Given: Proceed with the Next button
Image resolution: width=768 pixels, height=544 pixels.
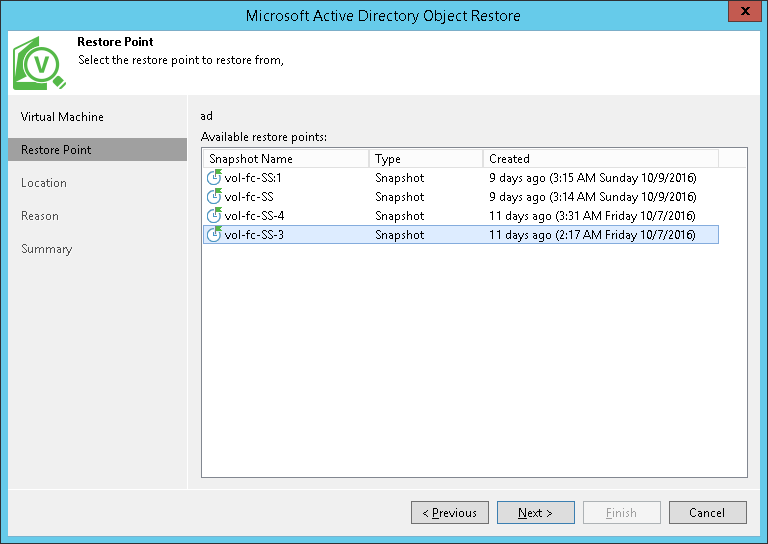Looking at the screenshot, I should pyautogui.click(x=536, y=512).
